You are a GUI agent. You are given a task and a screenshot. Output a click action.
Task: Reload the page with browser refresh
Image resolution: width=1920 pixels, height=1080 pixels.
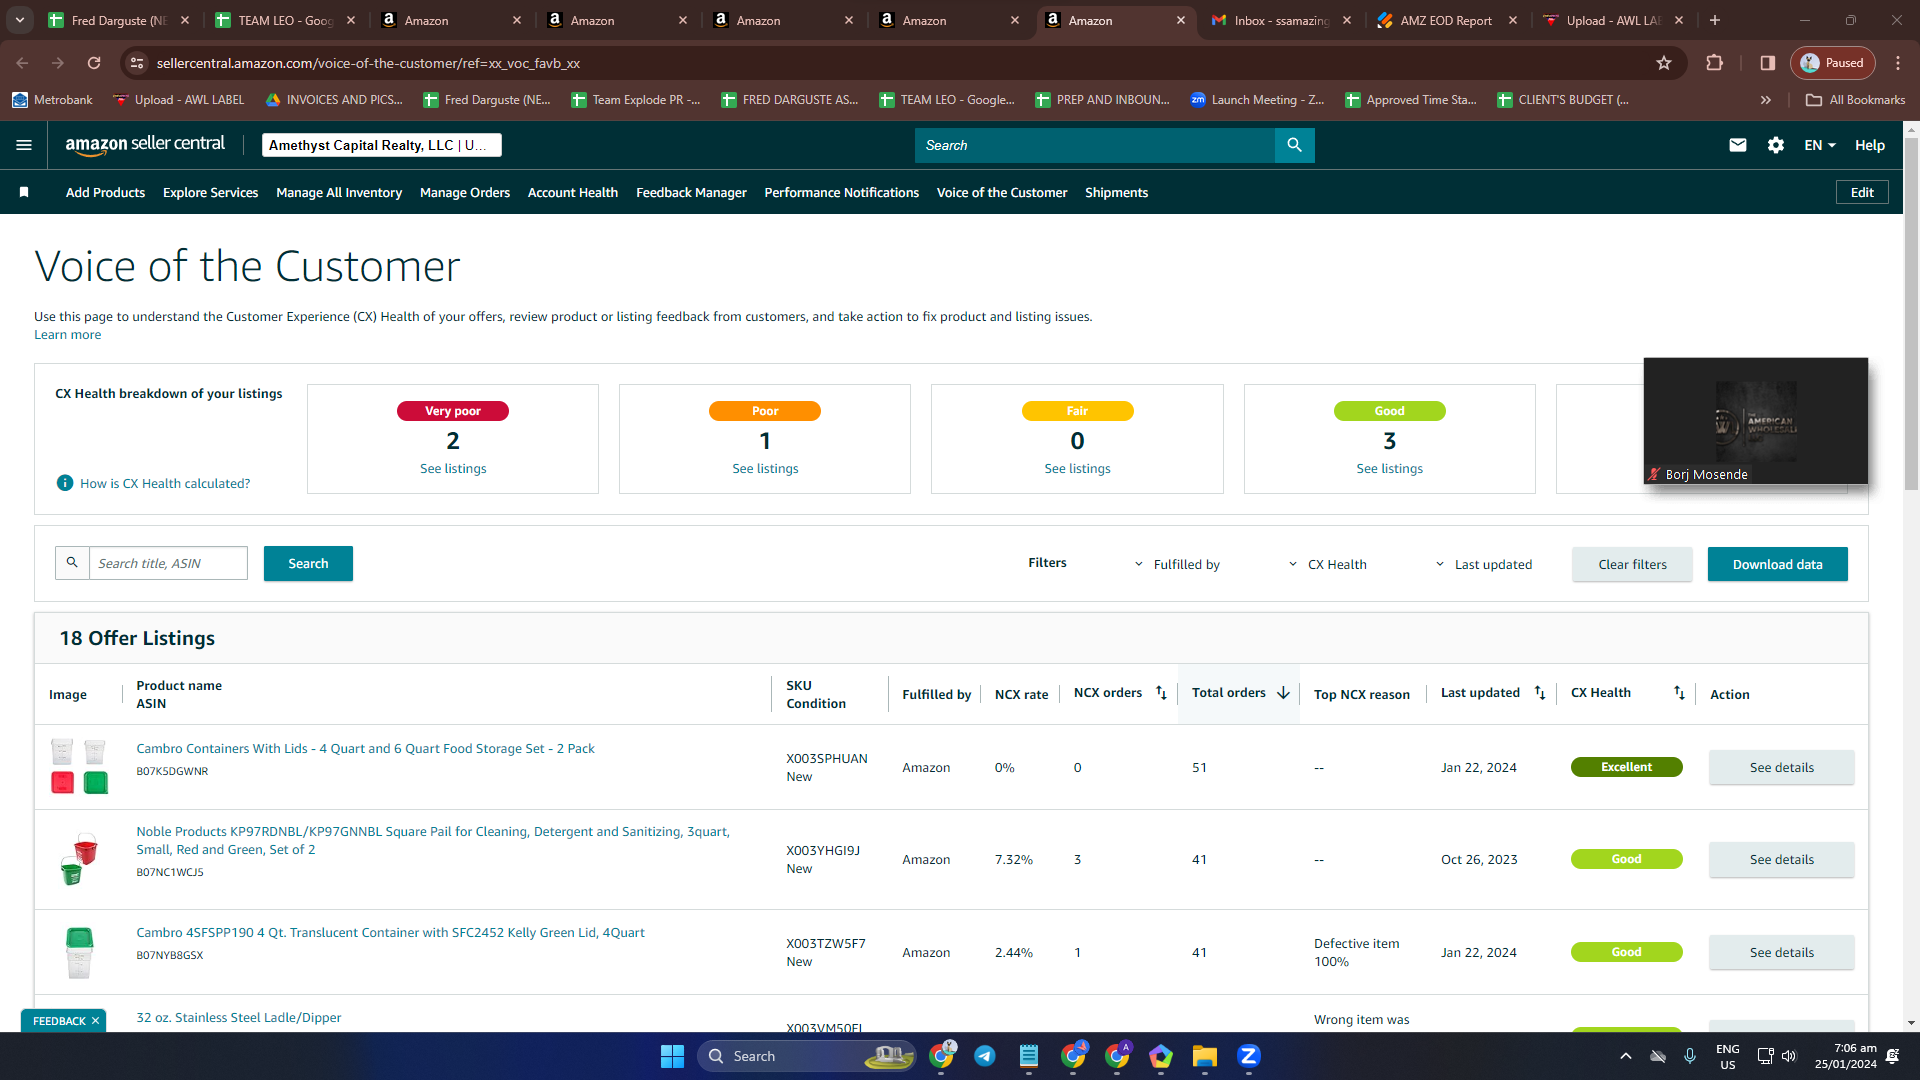[94, 63]
